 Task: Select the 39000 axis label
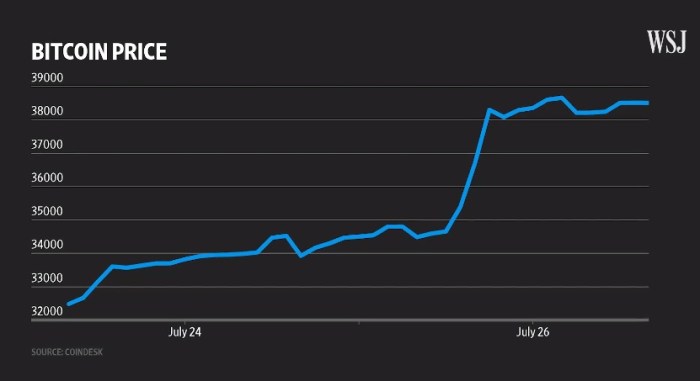click(47, 78)
